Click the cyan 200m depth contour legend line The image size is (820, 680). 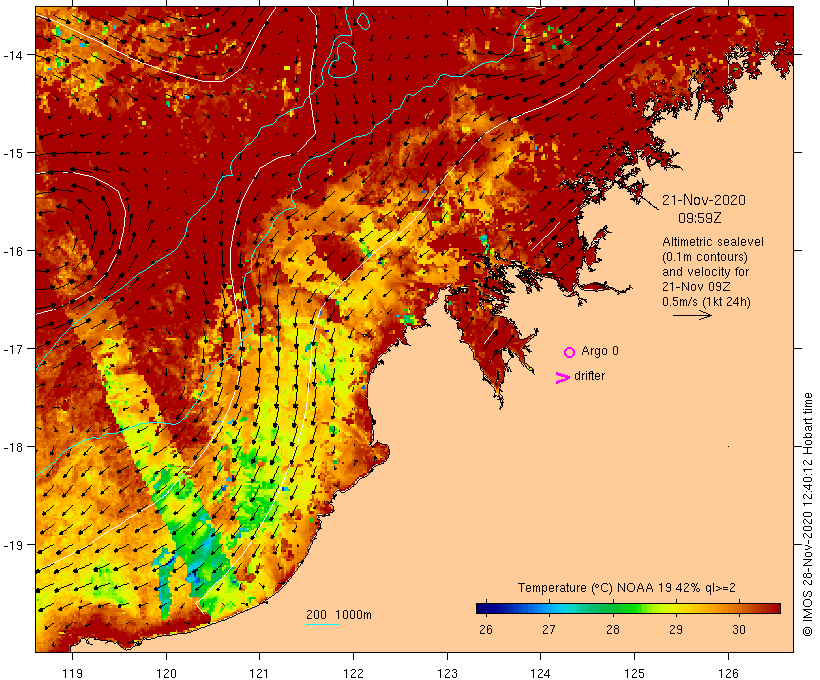click(x=323, y=624)
